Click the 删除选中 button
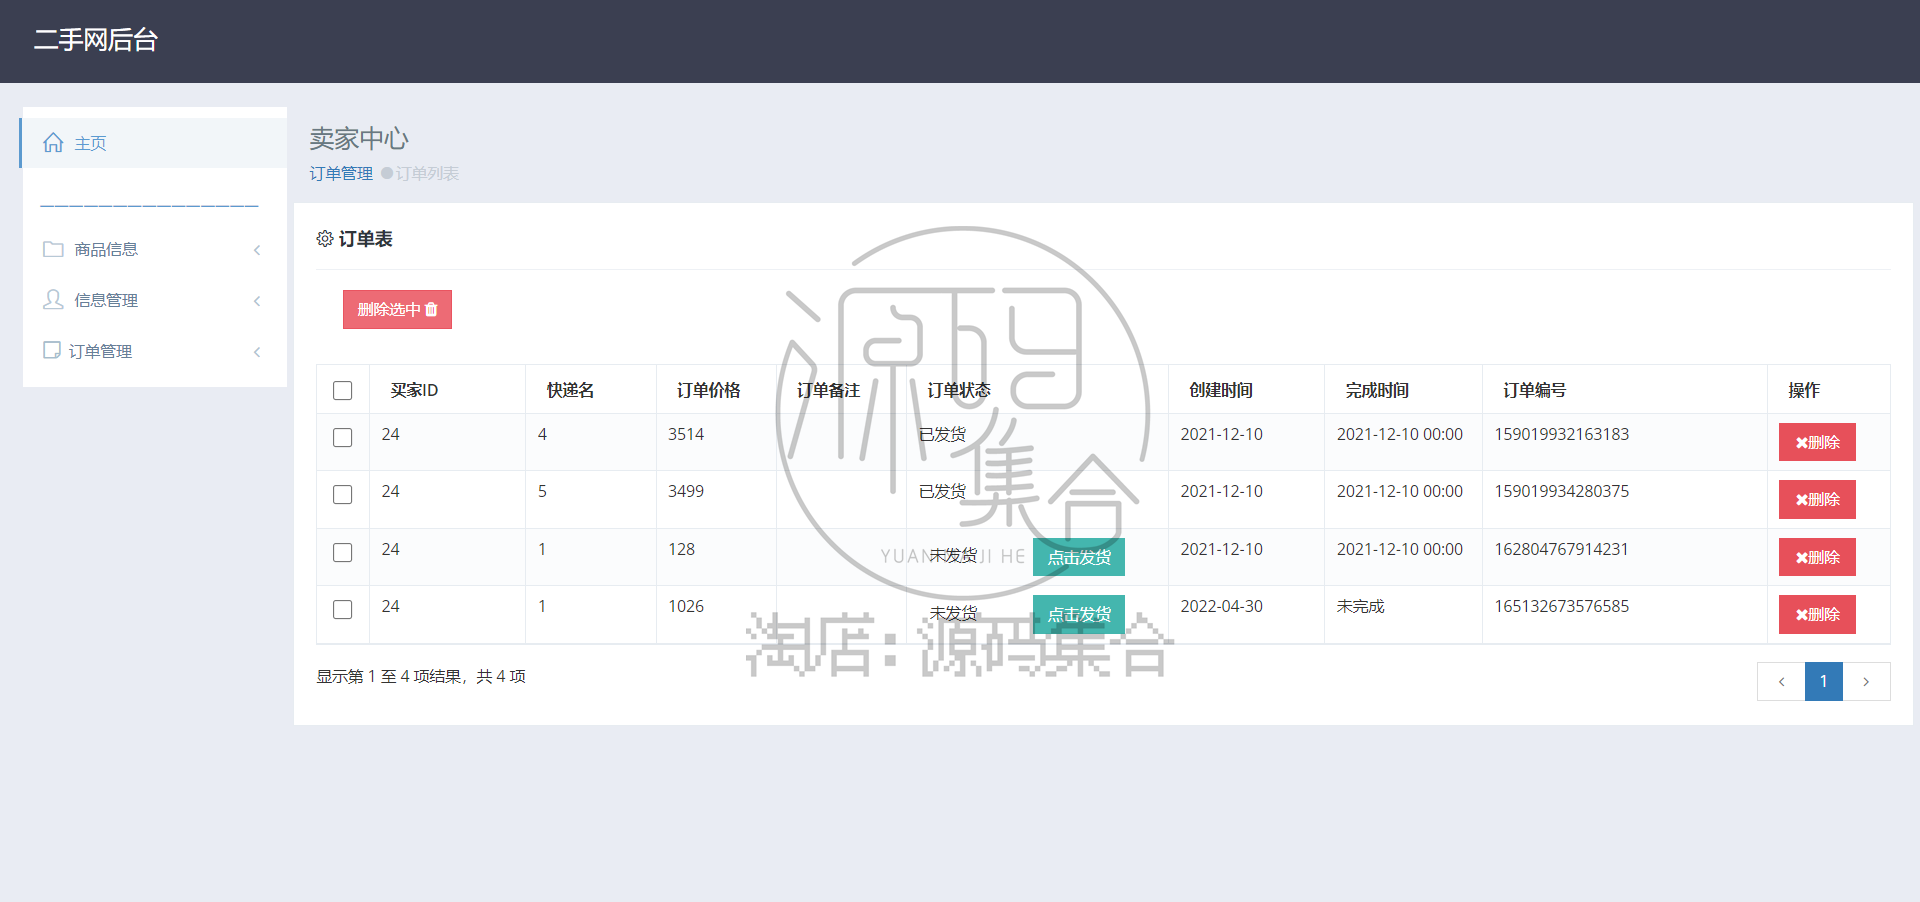The height and width of the screenshot is (902, 1920). (397, 309)
